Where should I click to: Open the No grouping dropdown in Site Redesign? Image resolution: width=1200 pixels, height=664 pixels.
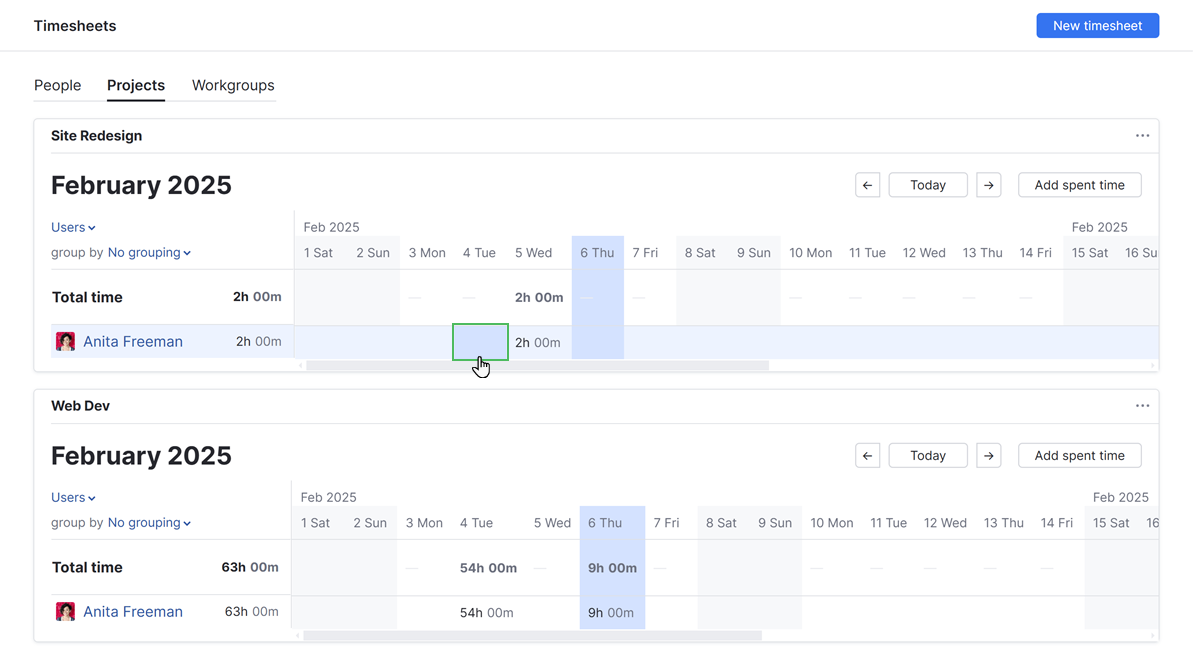click(146, 252)
